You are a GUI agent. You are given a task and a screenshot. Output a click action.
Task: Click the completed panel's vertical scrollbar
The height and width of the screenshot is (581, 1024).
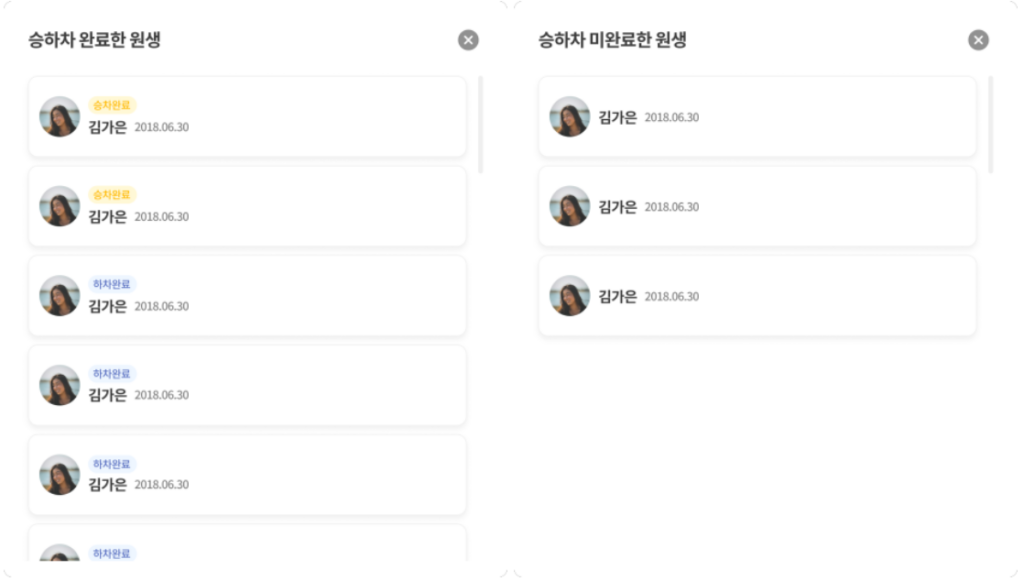point(481,124)
